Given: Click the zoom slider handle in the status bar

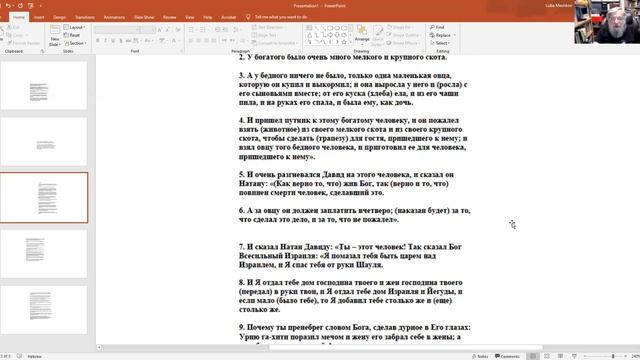Looking at the screenshot, I should 613,356.
